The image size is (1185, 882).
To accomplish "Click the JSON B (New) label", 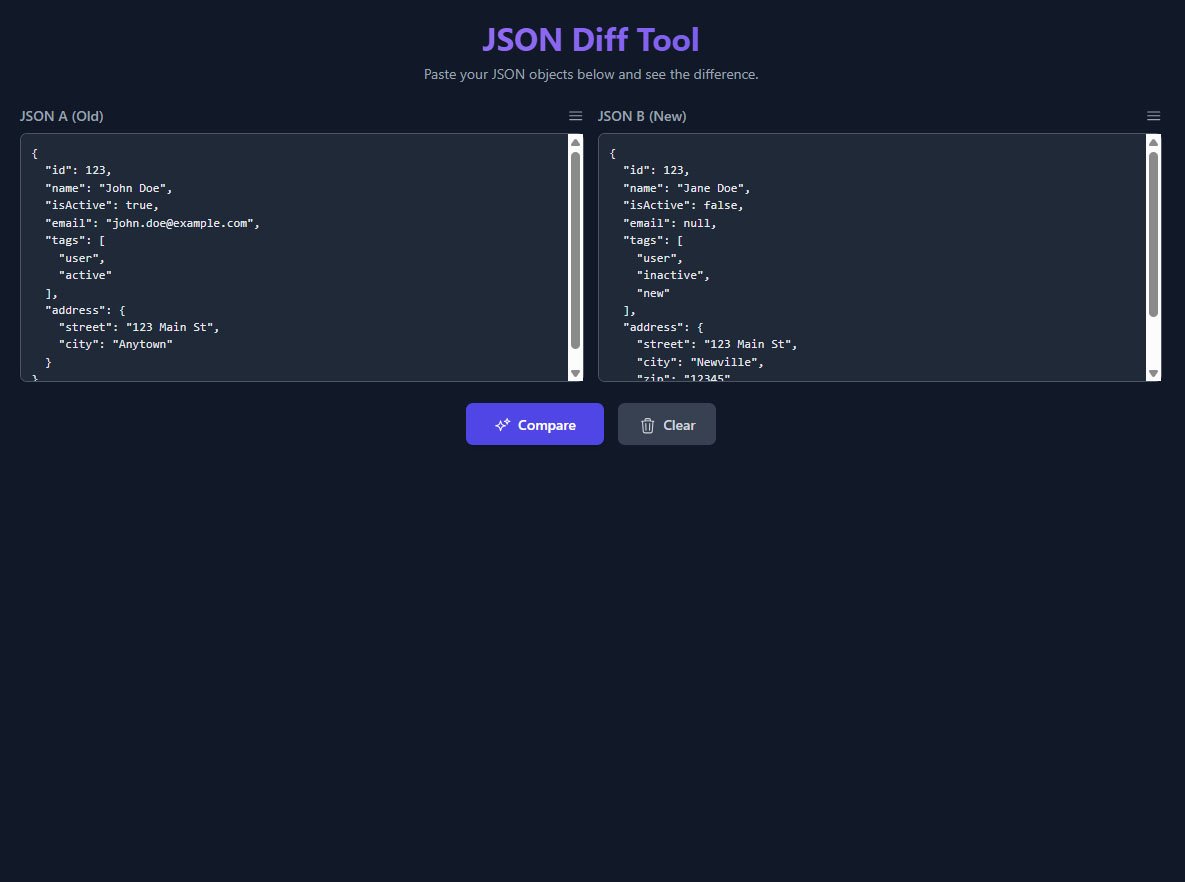I will 642,116.
